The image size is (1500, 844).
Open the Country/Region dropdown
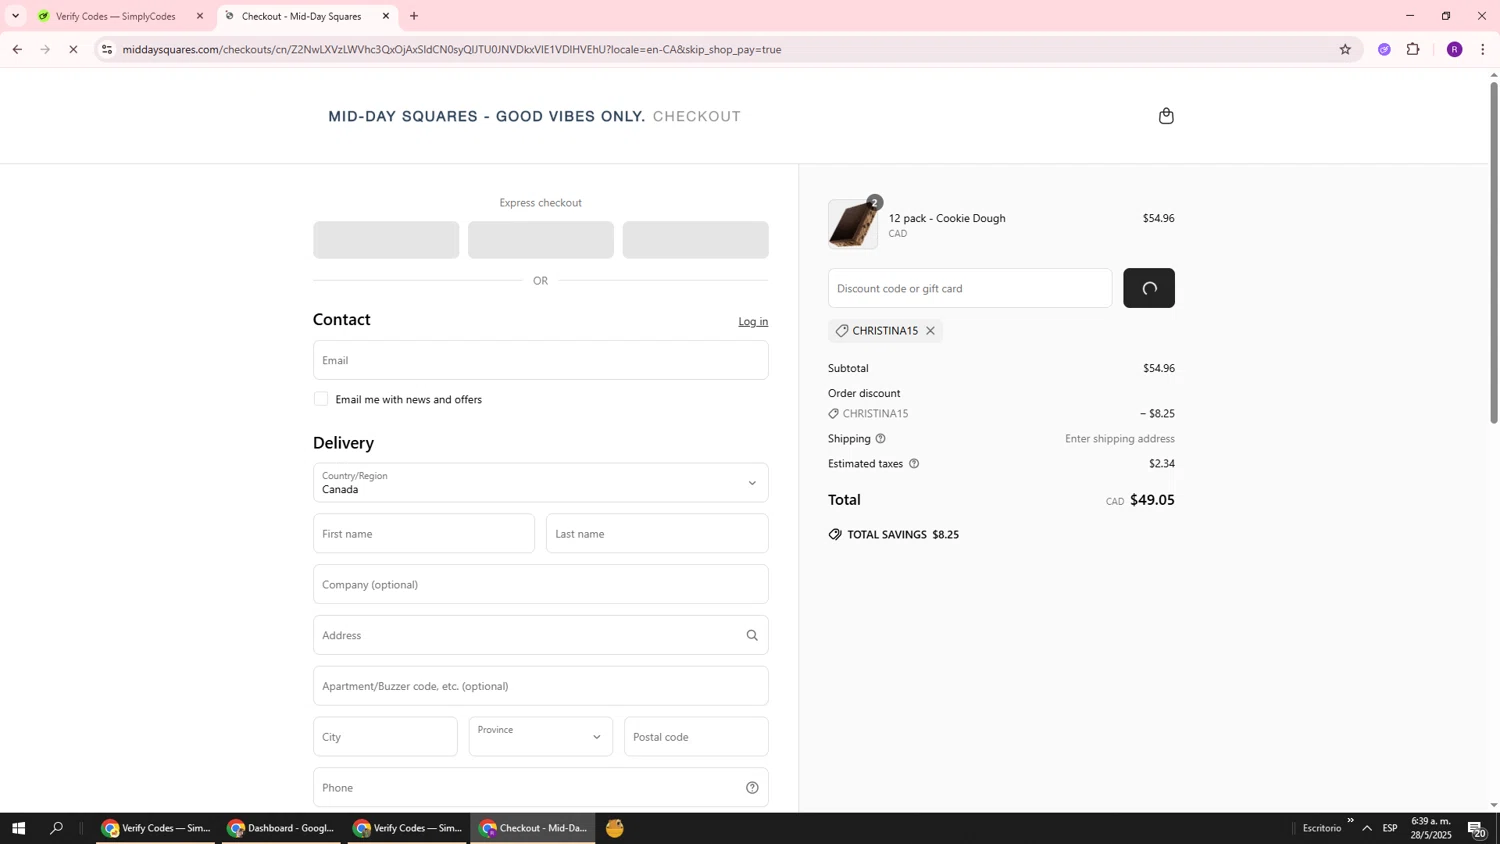coord(541,483)
